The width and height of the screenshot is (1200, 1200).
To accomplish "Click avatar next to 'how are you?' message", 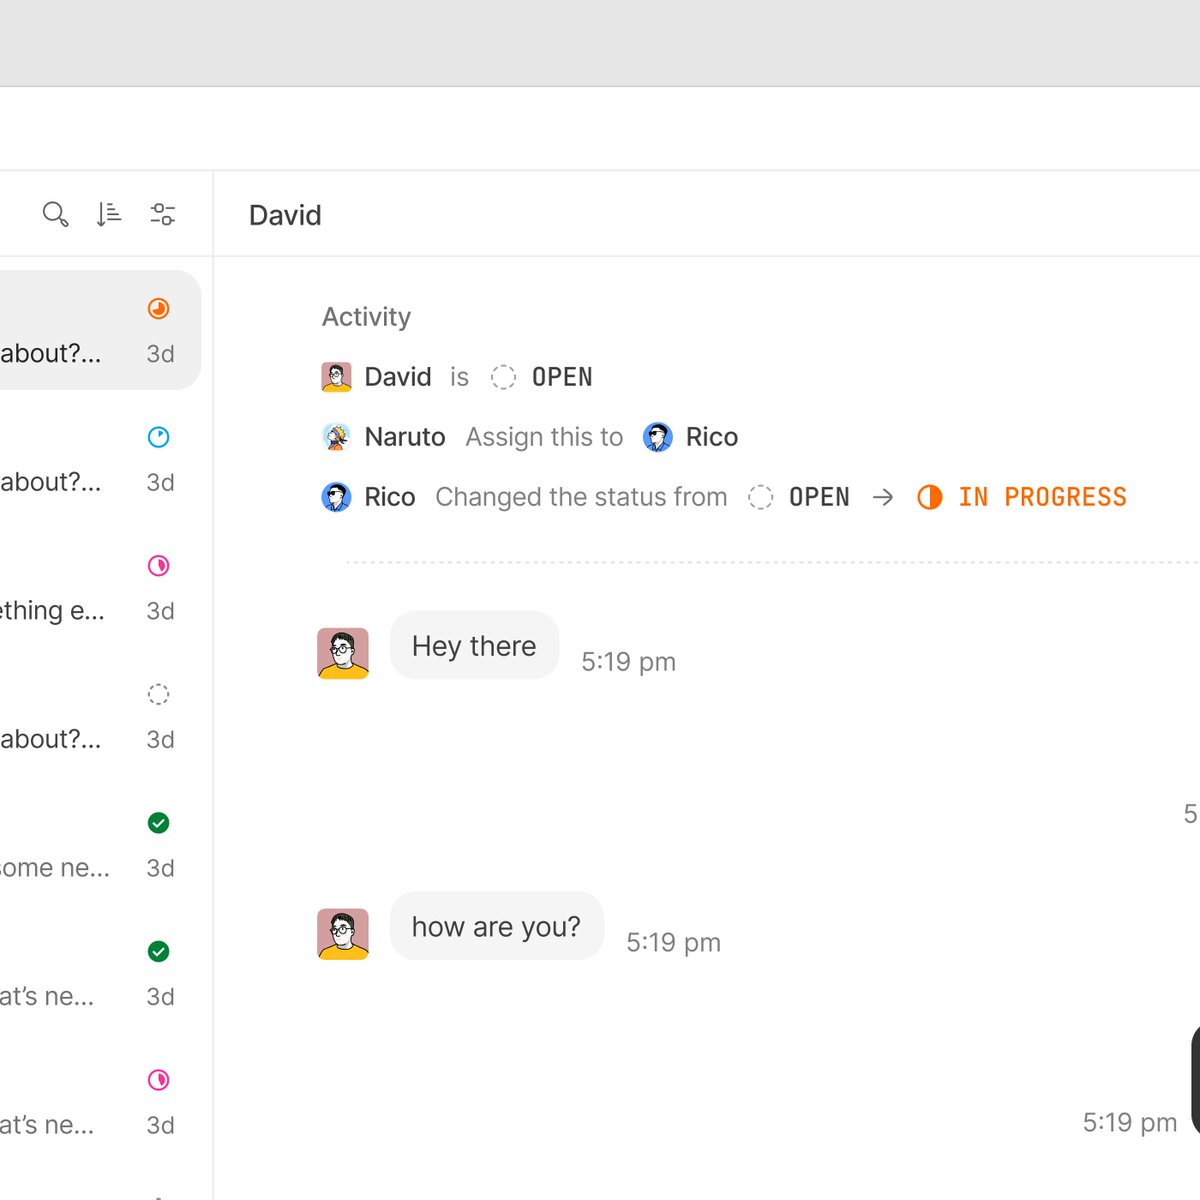I will click(x=343, y=934).
